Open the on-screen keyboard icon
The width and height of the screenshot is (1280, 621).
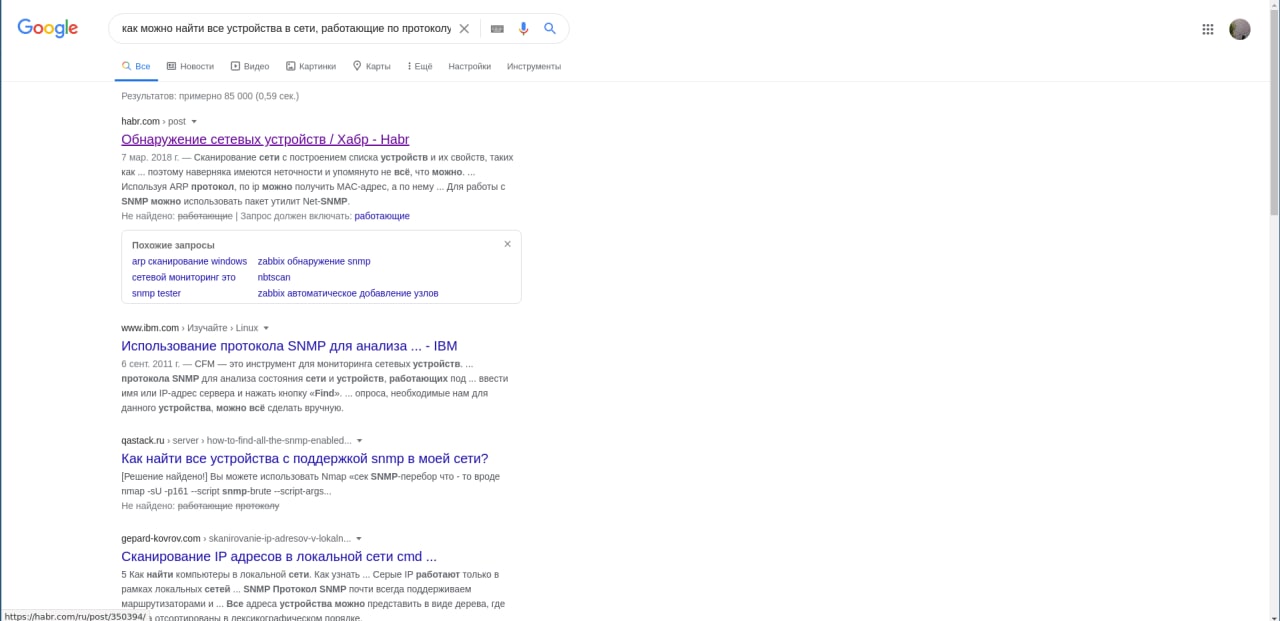click(x=497, y=29)
